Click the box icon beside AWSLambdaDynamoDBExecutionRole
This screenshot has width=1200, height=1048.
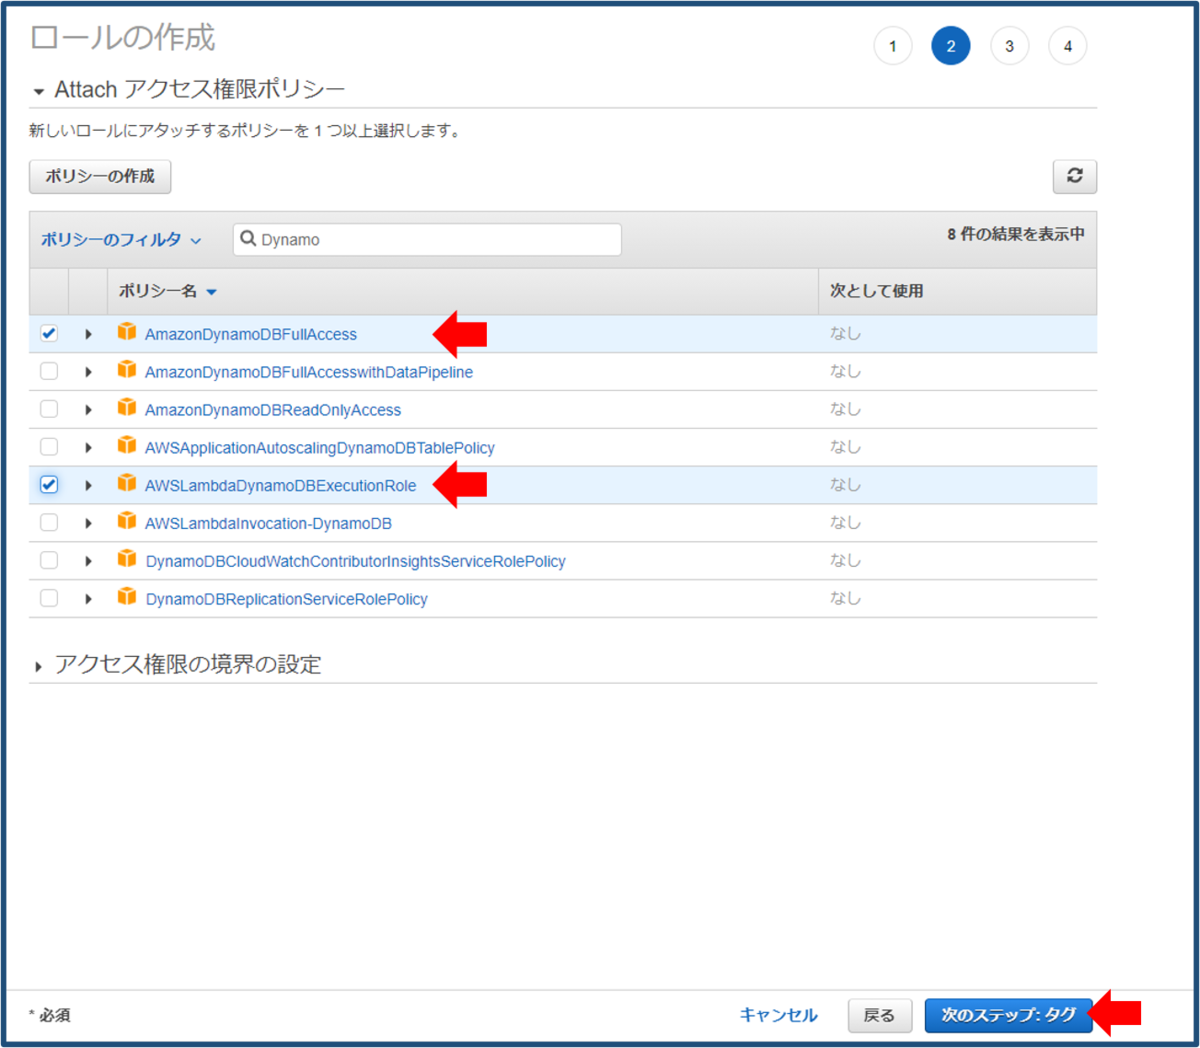coord(126,484)
